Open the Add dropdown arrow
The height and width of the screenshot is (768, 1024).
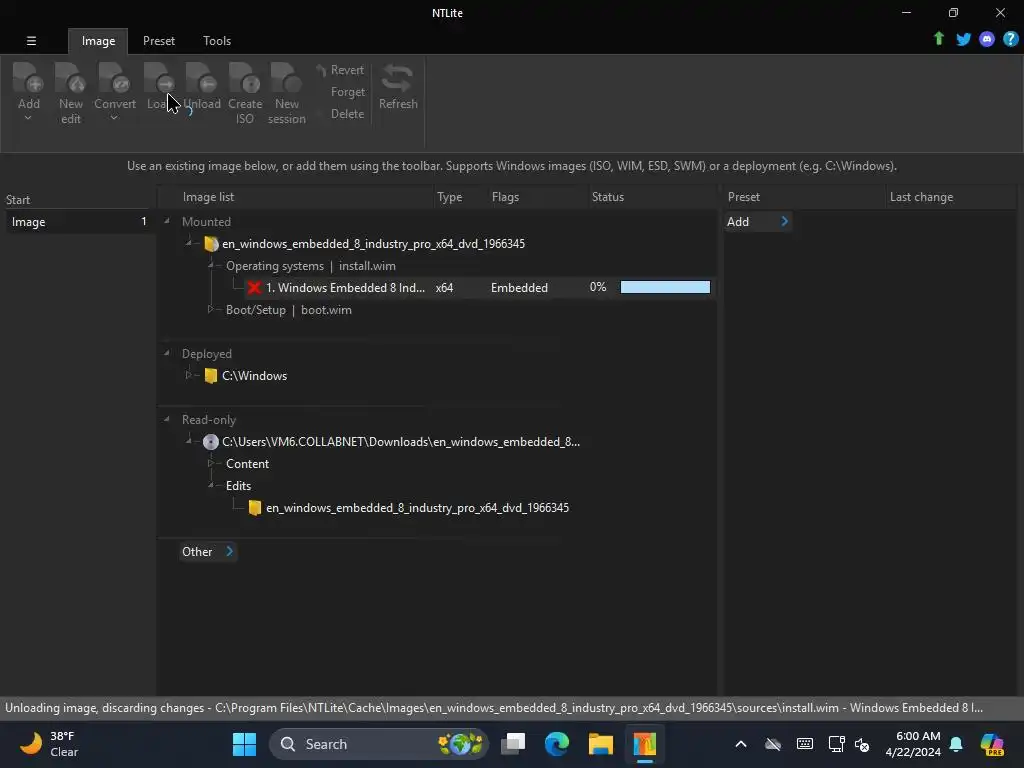pos(28,118)
